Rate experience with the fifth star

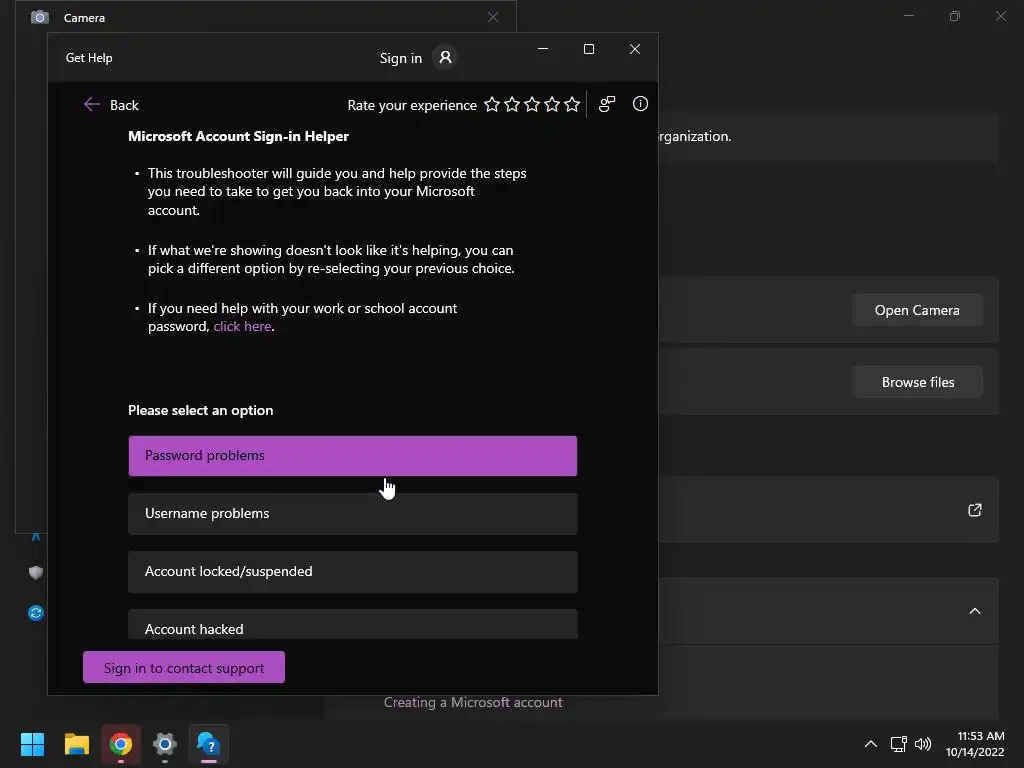(x=572, y=104)
